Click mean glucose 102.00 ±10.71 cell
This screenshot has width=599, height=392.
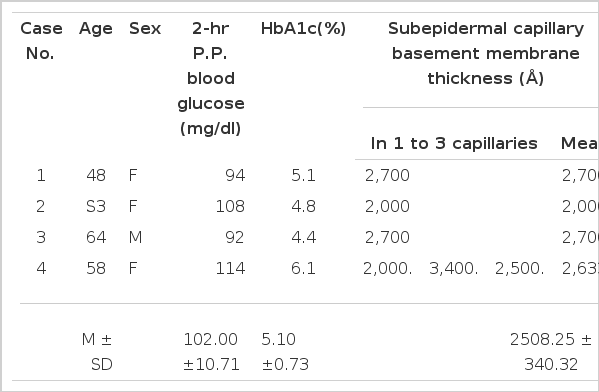click(211, 352)
